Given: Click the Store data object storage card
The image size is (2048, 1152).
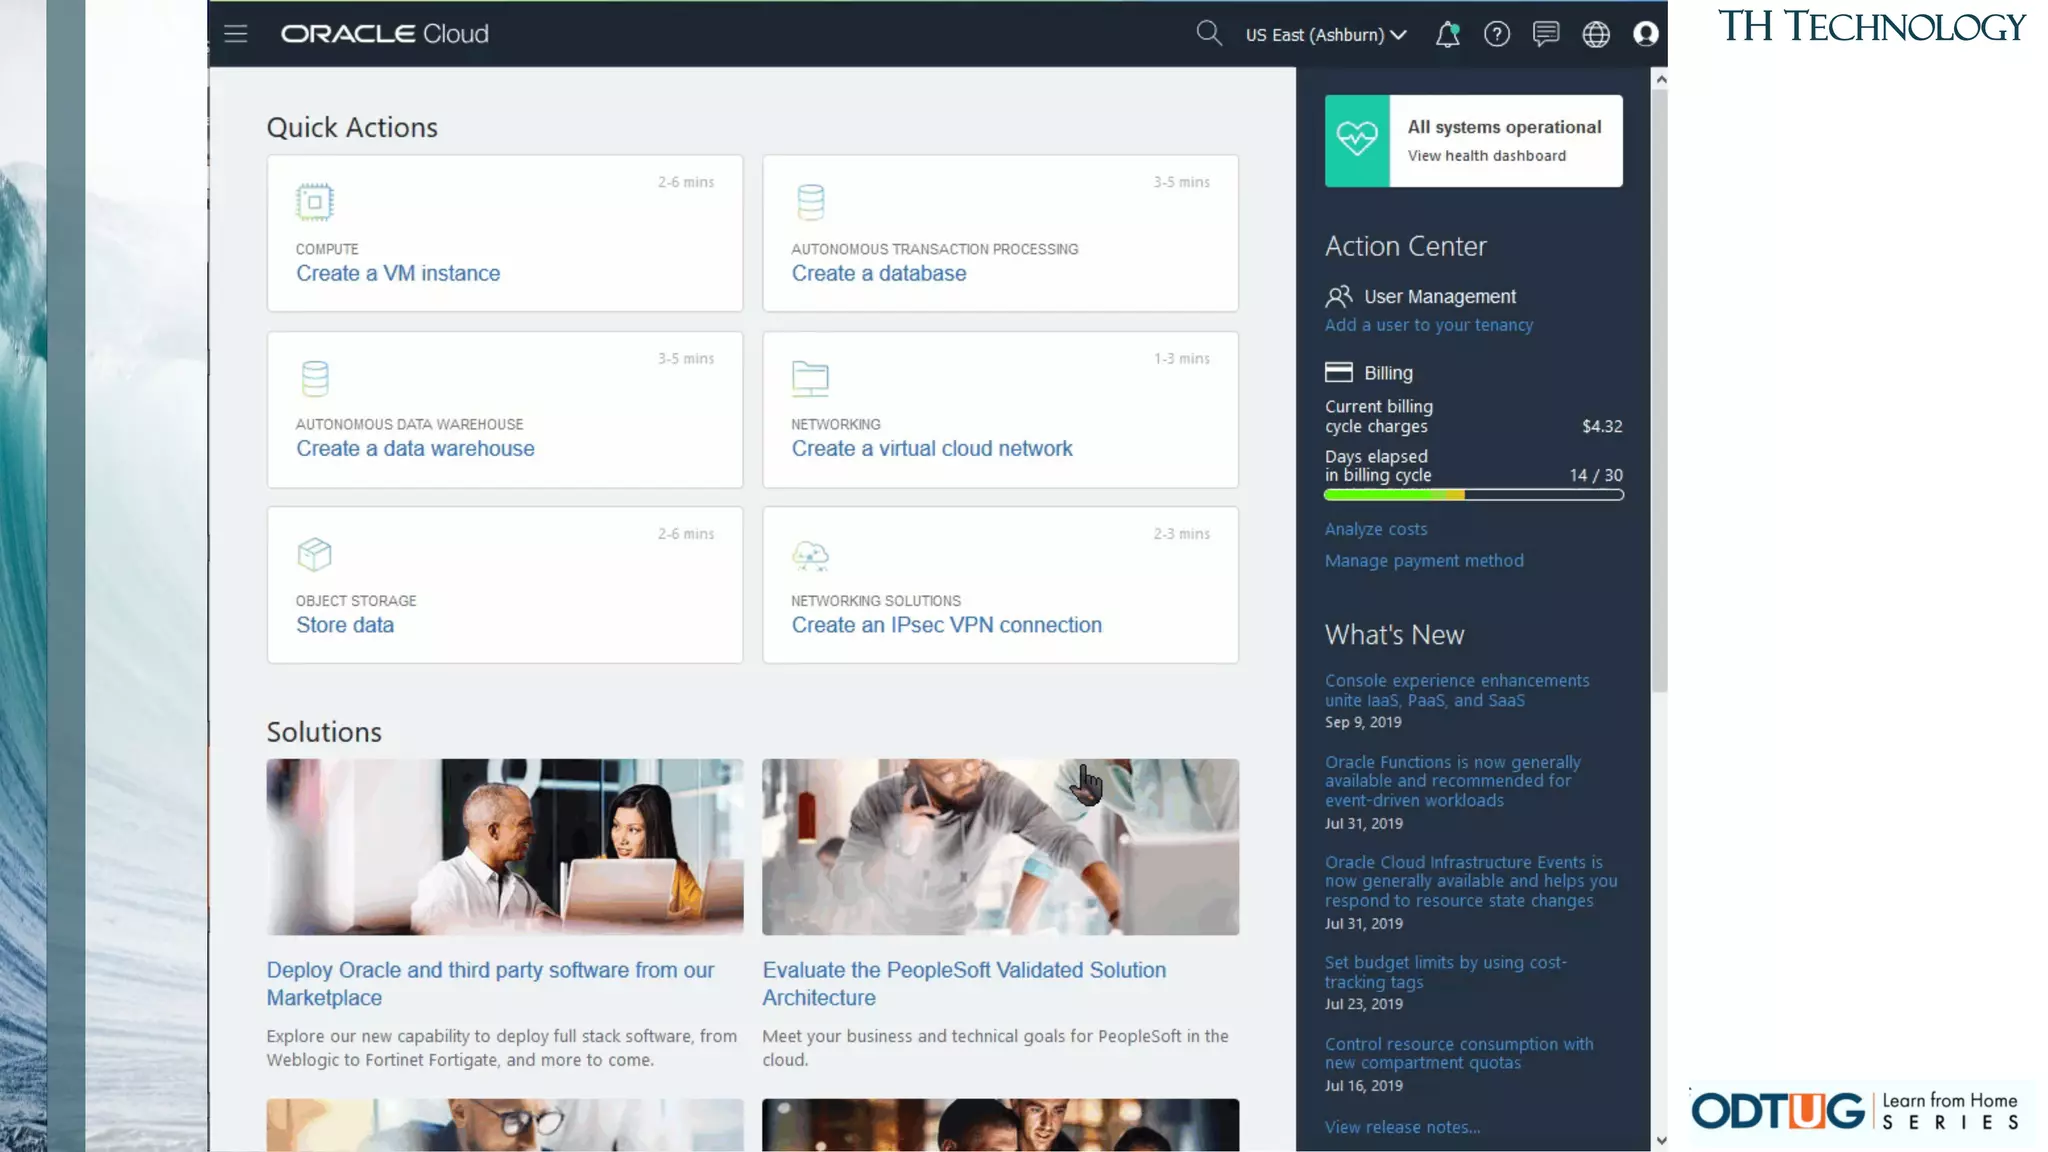Looking at the screenshot, I should click(345, 625).
